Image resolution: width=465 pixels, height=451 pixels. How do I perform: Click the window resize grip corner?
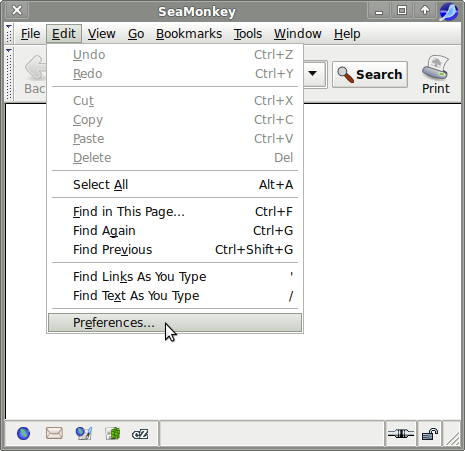pos(453,438)
